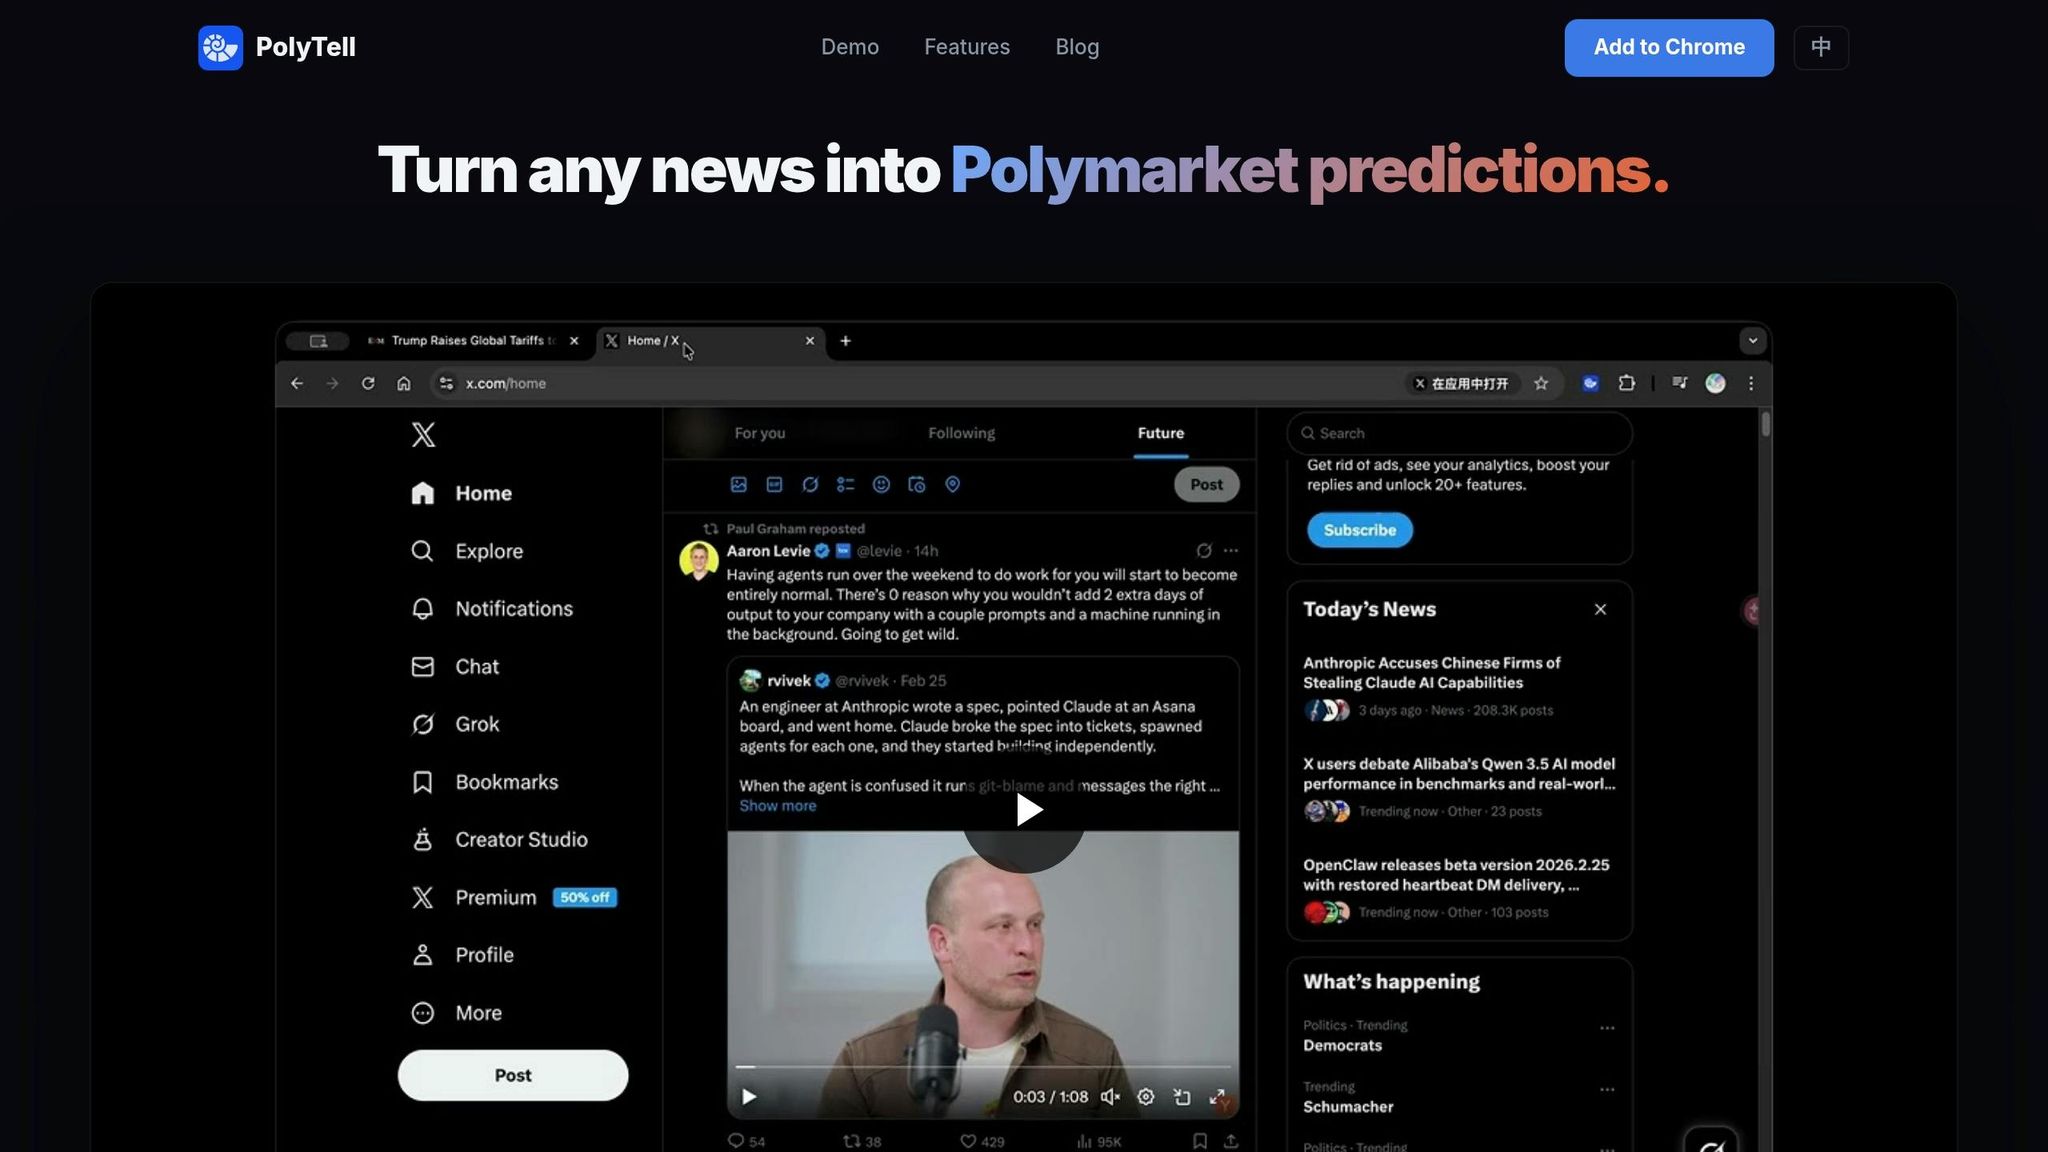This screenshot has height=1152, width=2048.
Task: Click the schedule post icon
Action: click(917, 485)
